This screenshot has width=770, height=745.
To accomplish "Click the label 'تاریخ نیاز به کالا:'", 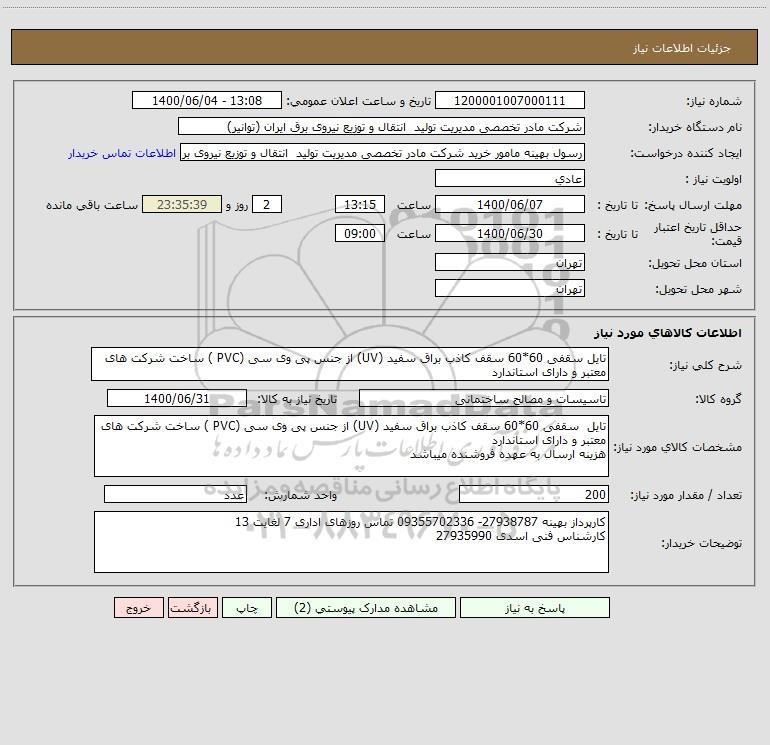I will point(298,399).
